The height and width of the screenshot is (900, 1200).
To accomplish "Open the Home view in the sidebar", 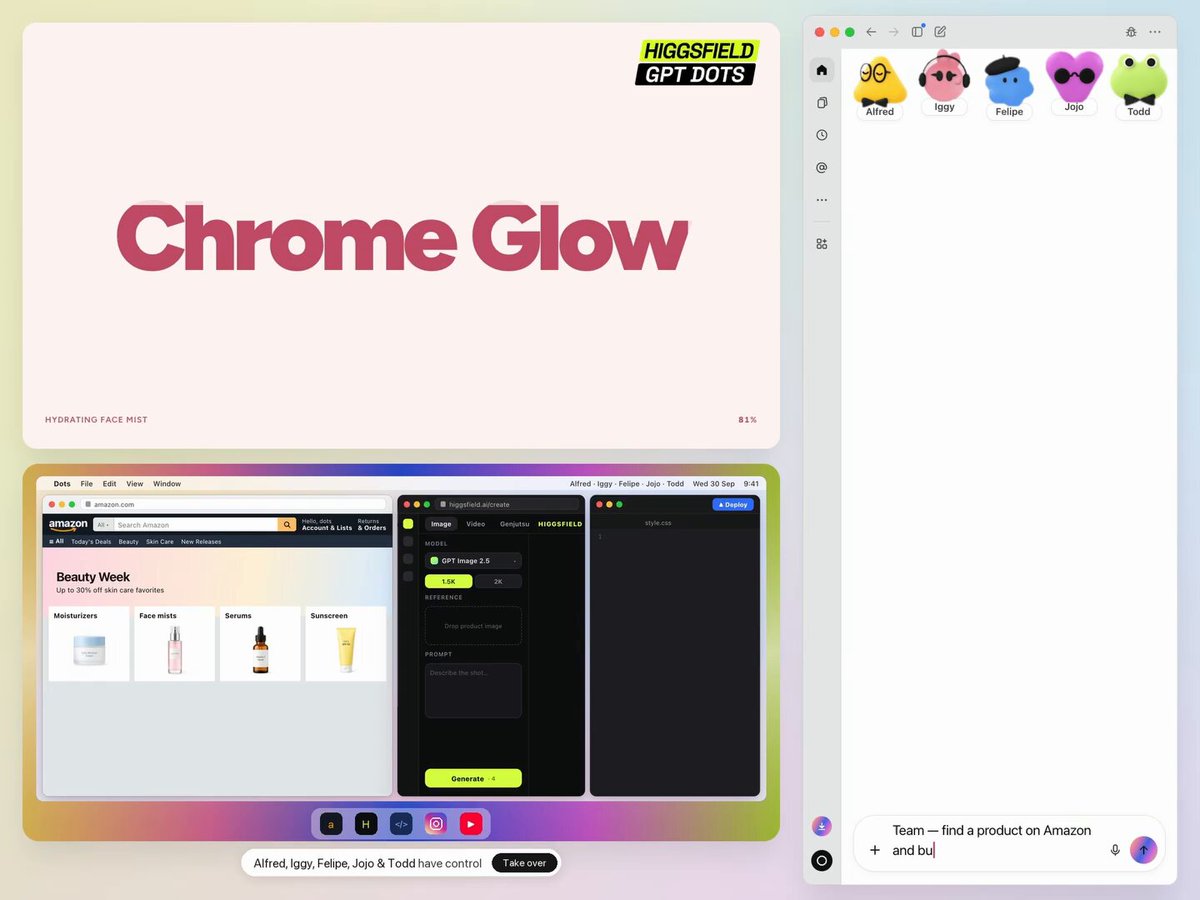I will [x=822, y=70].
